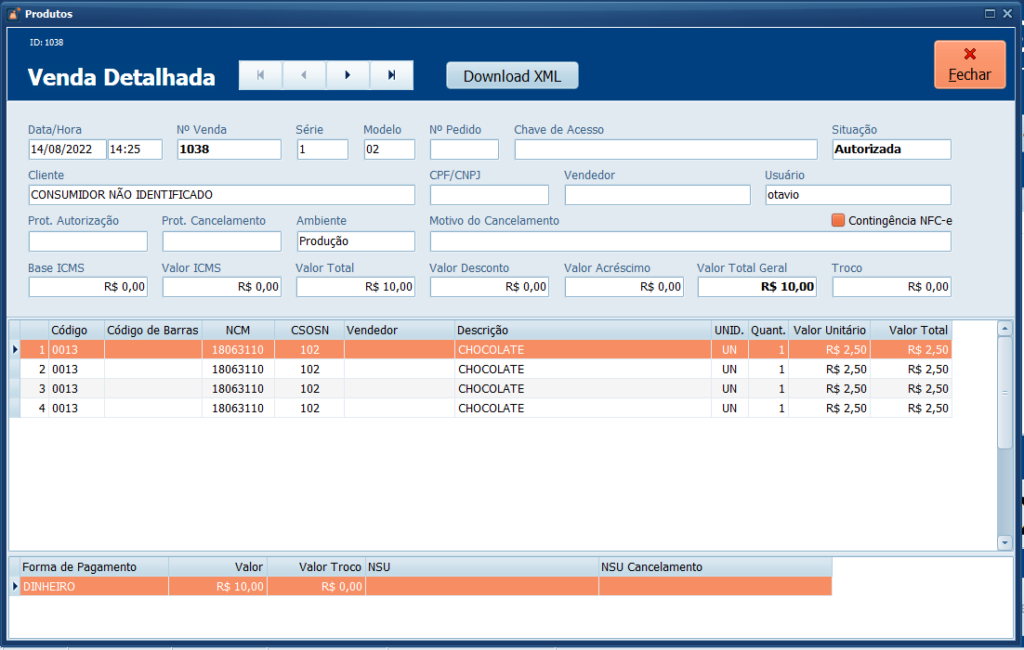Click the Valor Total column header

point(910,330)
